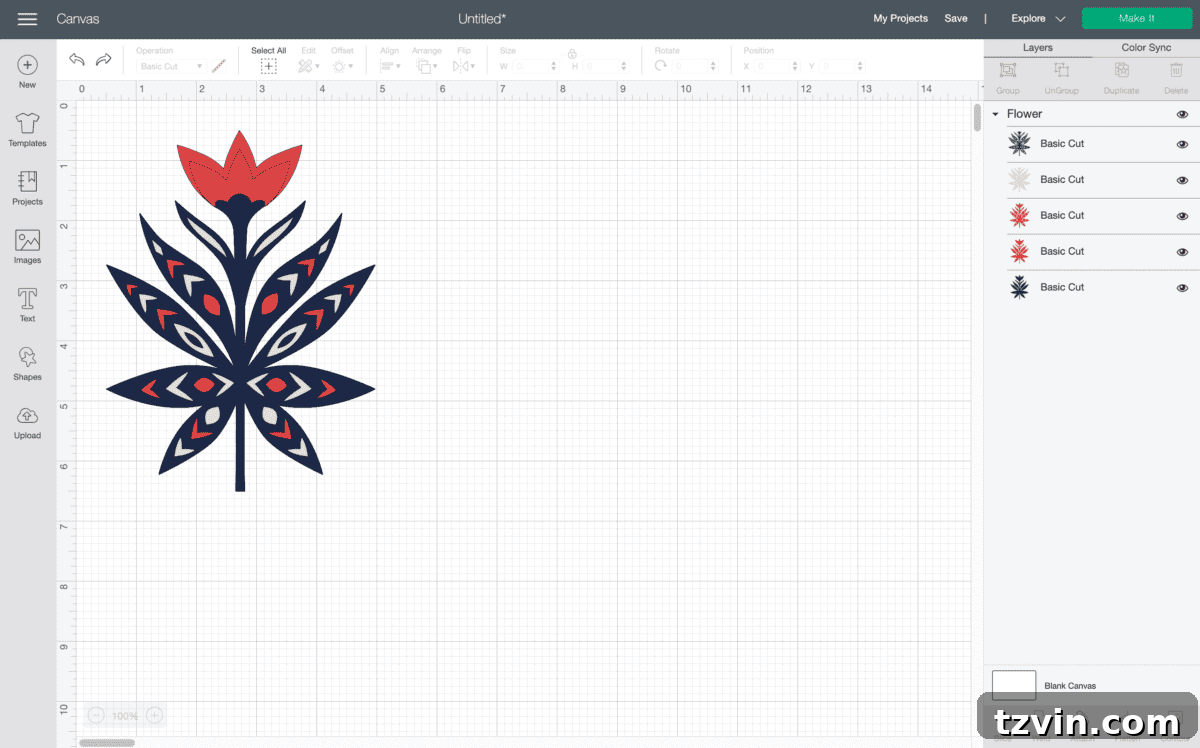
Task: Click the New project icon
Action: tap(27, 65)
